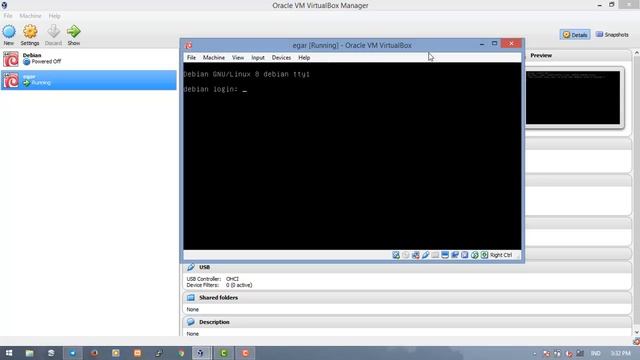Click the Right Ctrl host key label

pyautogui.click(x=501, y=255)
